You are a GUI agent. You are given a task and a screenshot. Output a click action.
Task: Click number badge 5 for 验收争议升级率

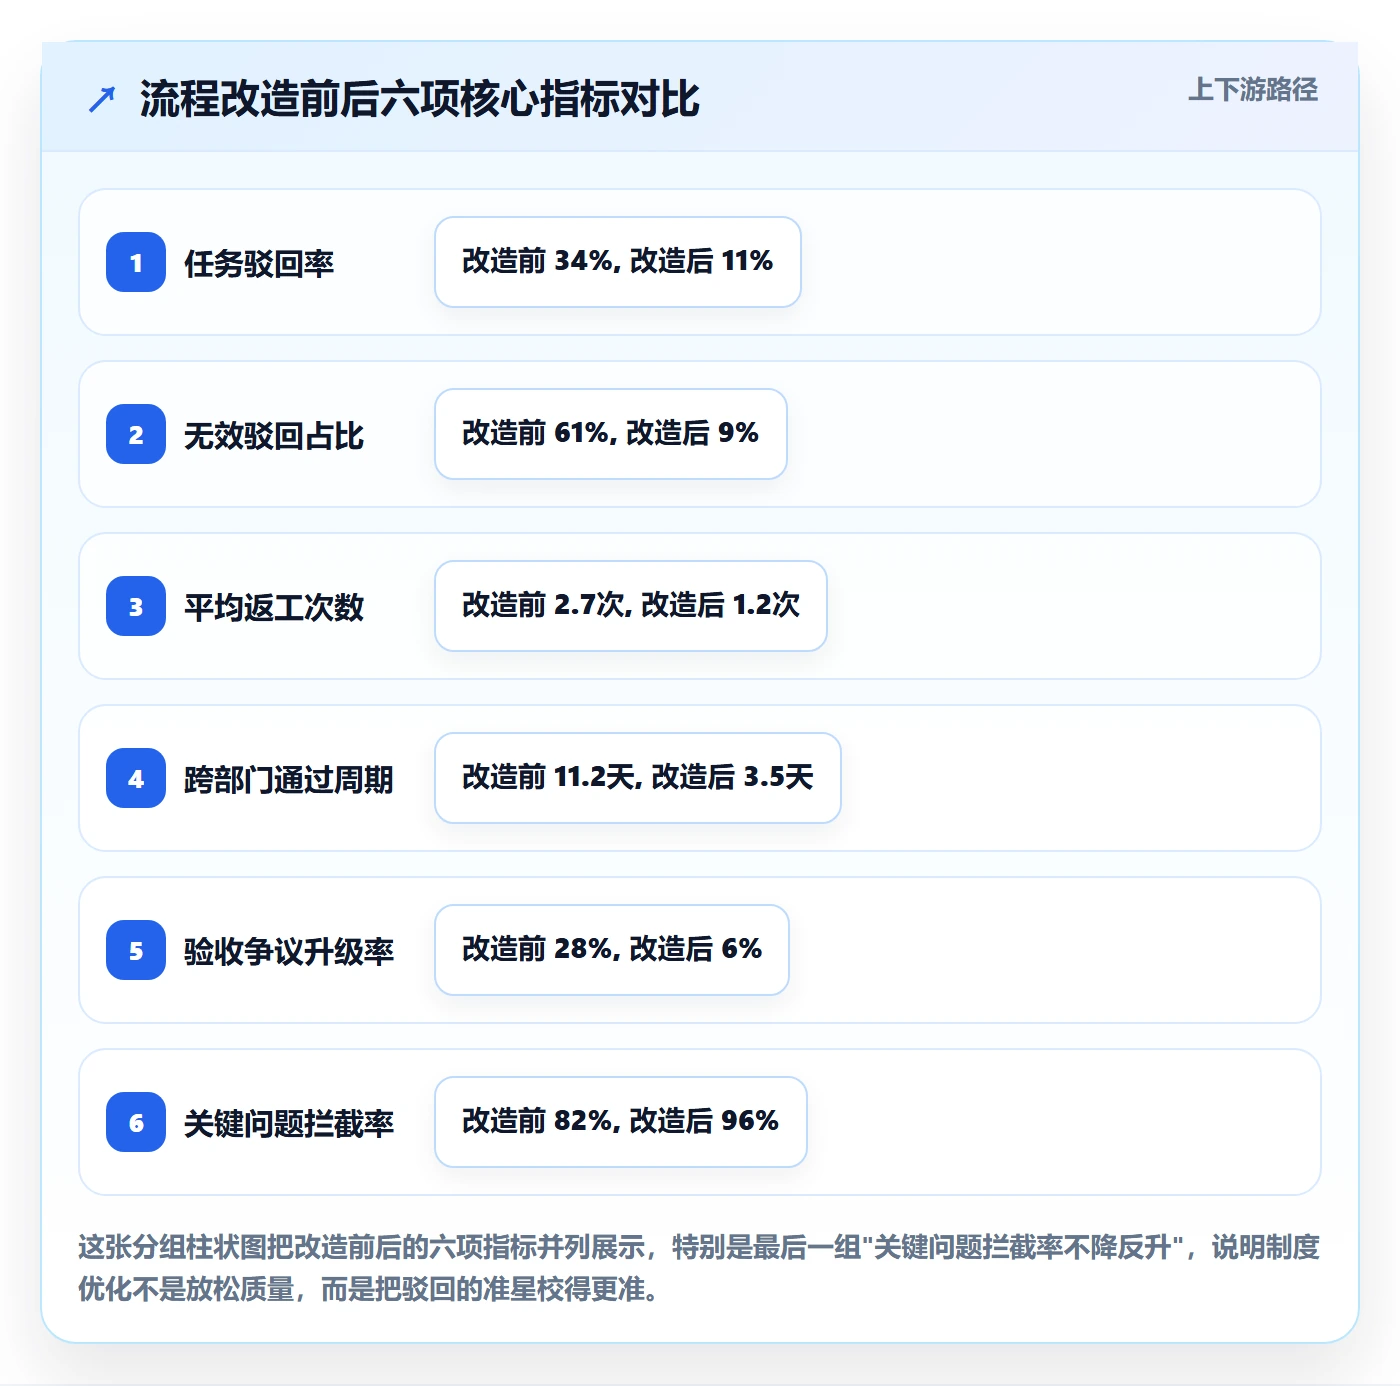click(136, 950)
